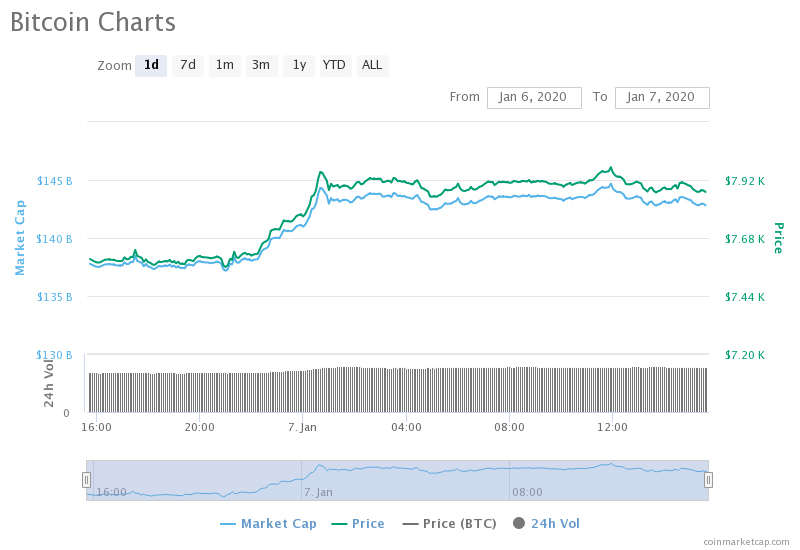
Task: Toggle the Market Cap series in legend
Action: point(268,523)
